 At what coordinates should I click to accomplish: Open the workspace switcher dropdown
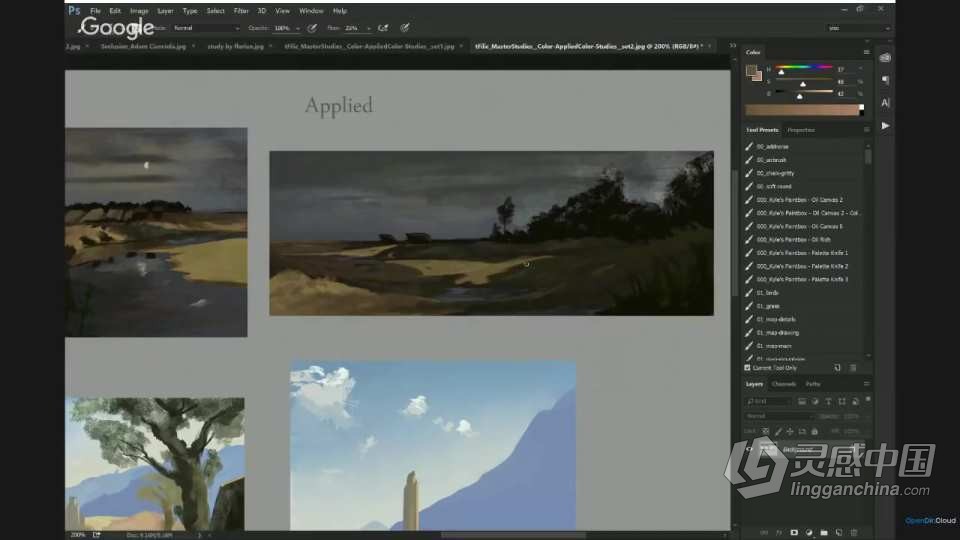858,28
